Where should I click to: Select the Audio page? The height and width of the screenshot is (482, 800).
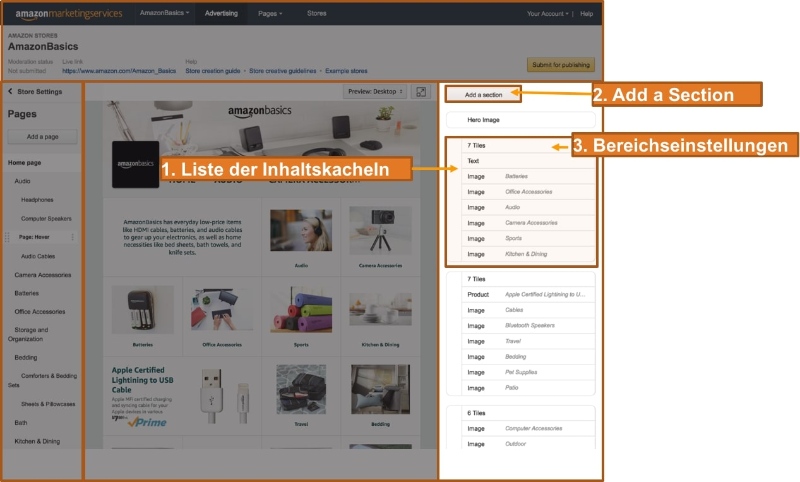pyautogui.click(x=22, y=181)
